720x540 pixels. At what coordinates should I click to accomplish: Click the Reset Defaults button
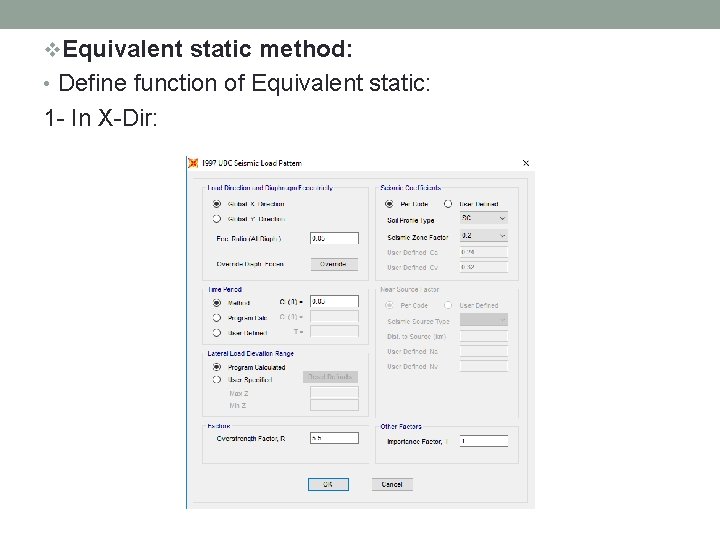click(x=330, y=377)
